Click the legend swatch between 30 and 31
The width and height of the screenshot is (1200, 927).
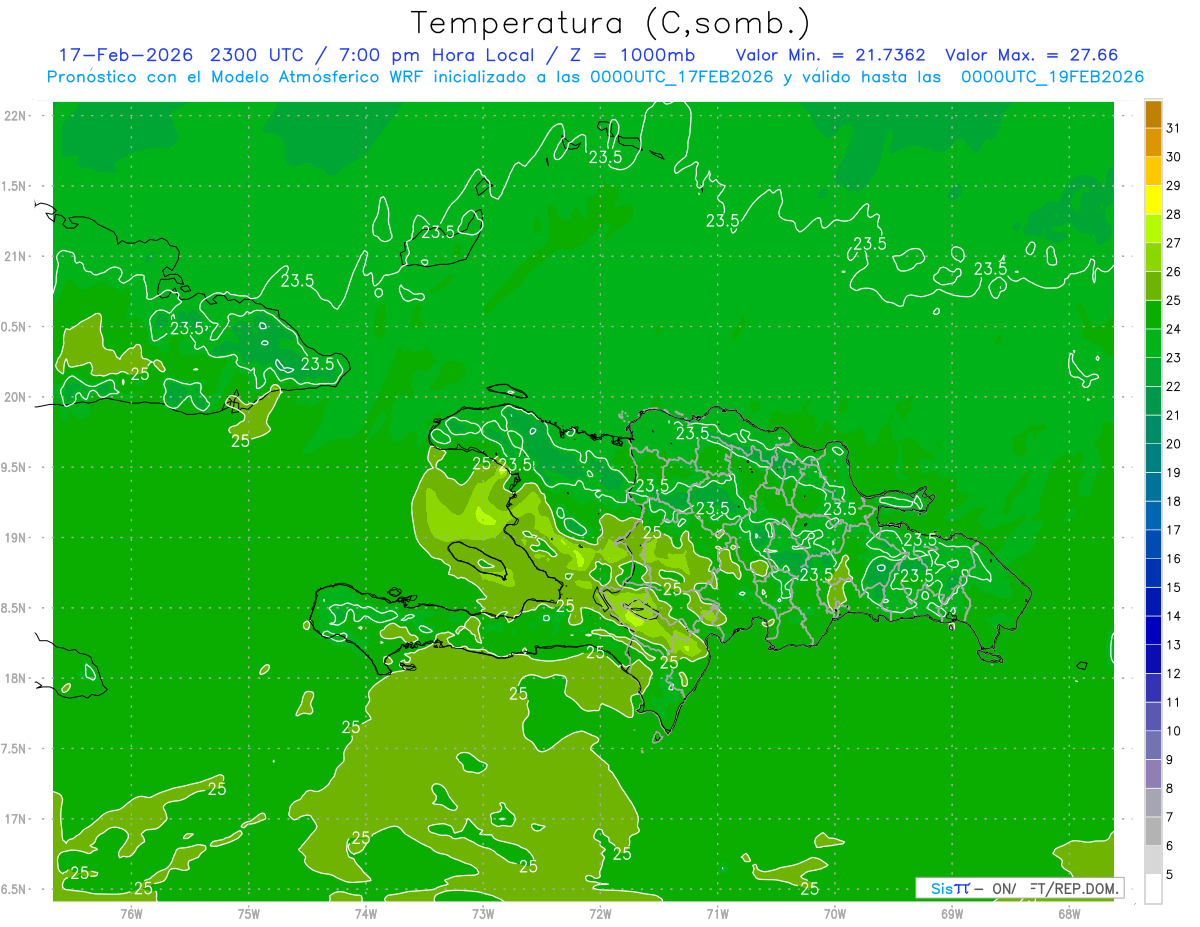(1153, 142)
